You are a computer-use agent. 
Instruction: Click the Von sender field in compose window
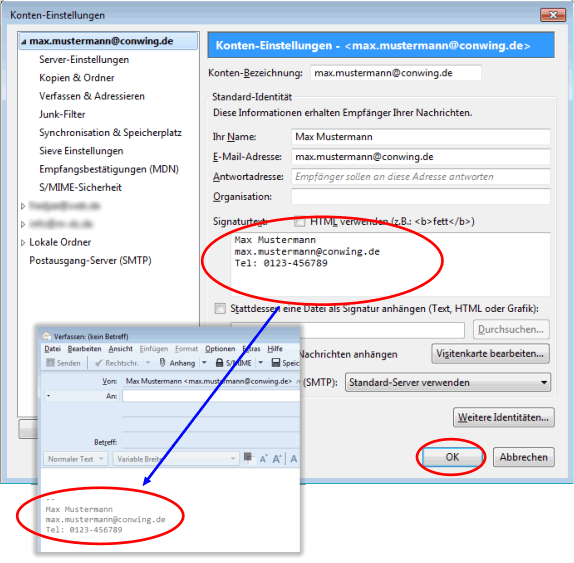pyautogui.click(x=211, y=381)
